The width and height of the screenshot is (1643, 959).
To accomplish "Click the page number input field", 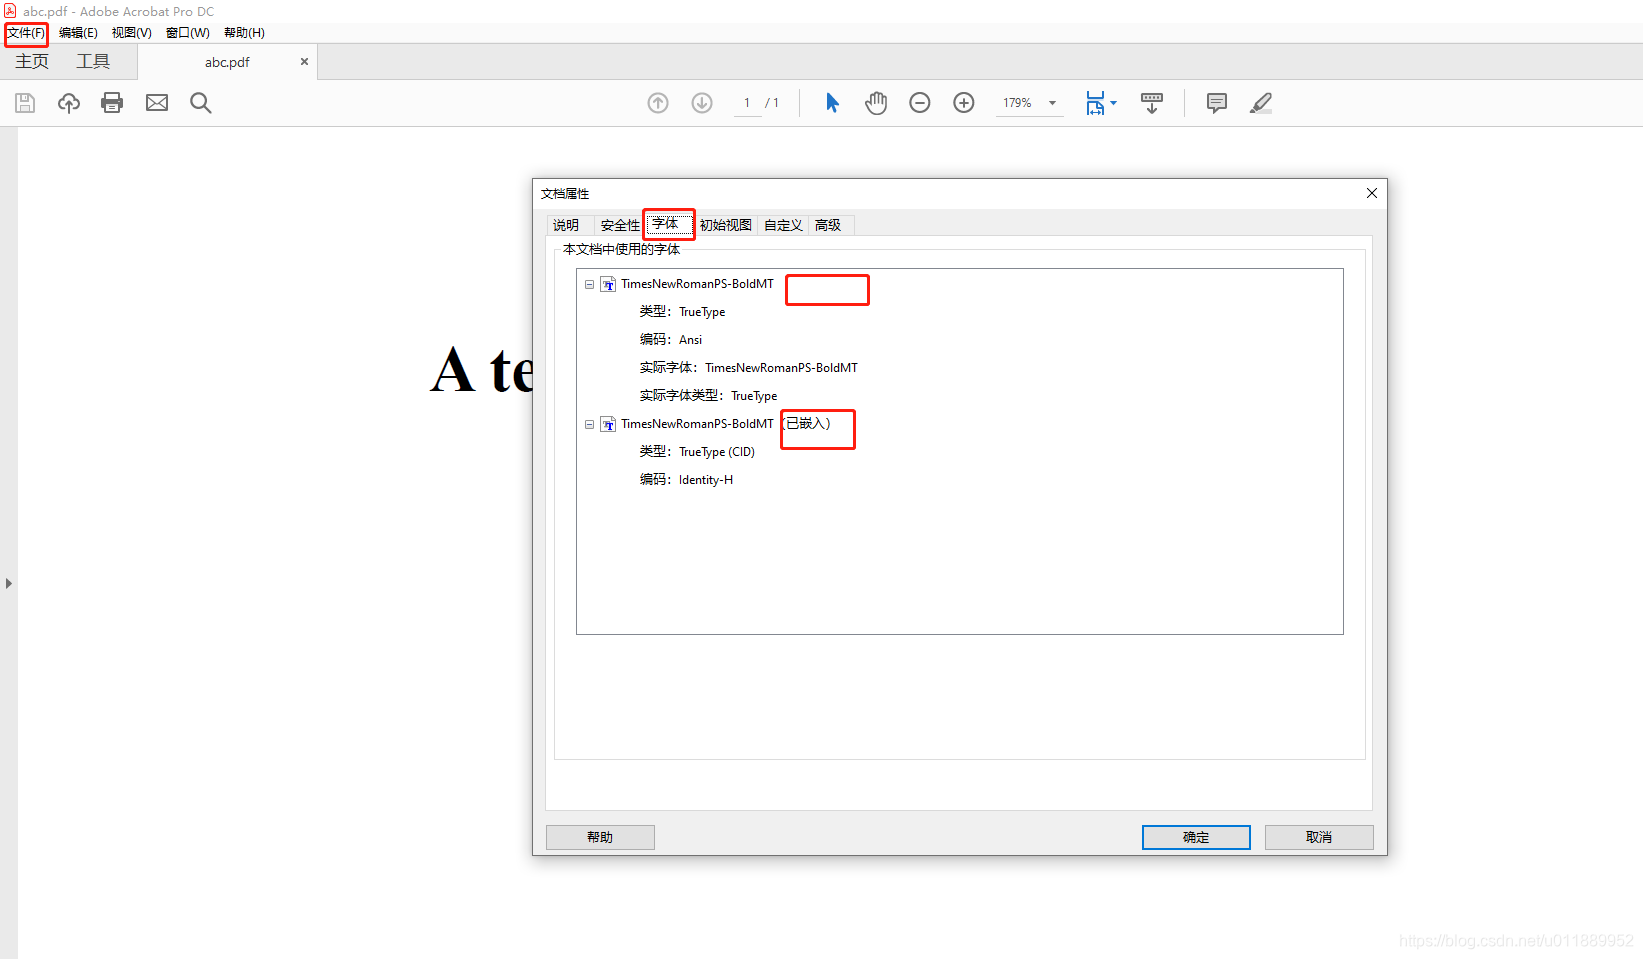I will [747, 103].
